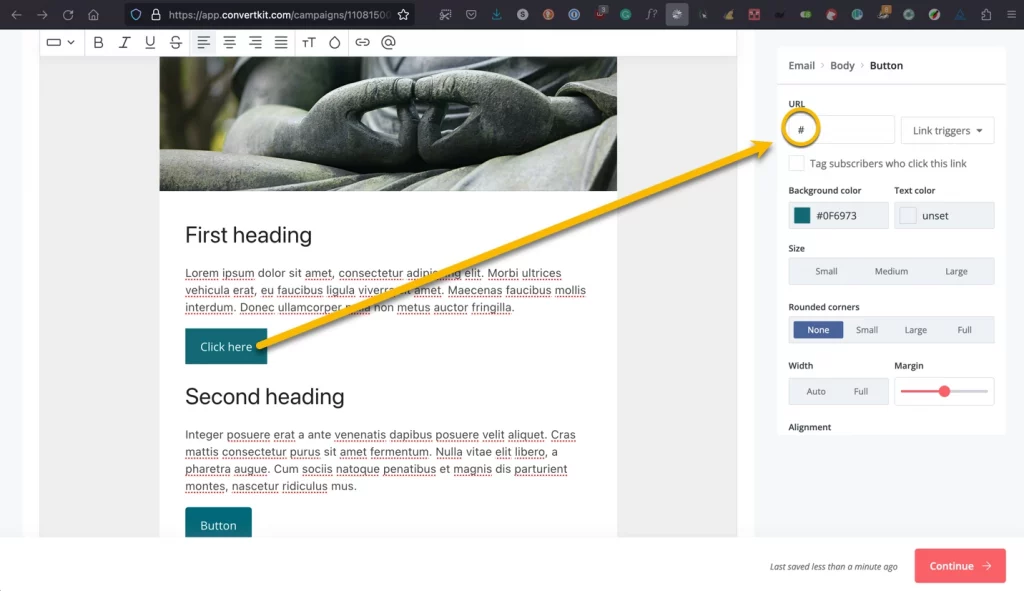1024x591 pixels.
Task: Apply strikethrough to text
Action: 176,42
